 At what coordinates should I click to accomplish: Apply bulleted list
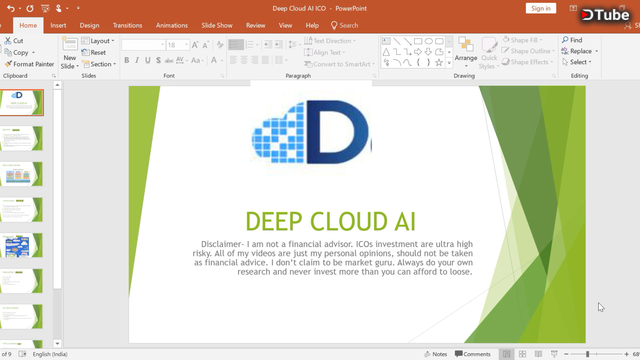point(236,44)
